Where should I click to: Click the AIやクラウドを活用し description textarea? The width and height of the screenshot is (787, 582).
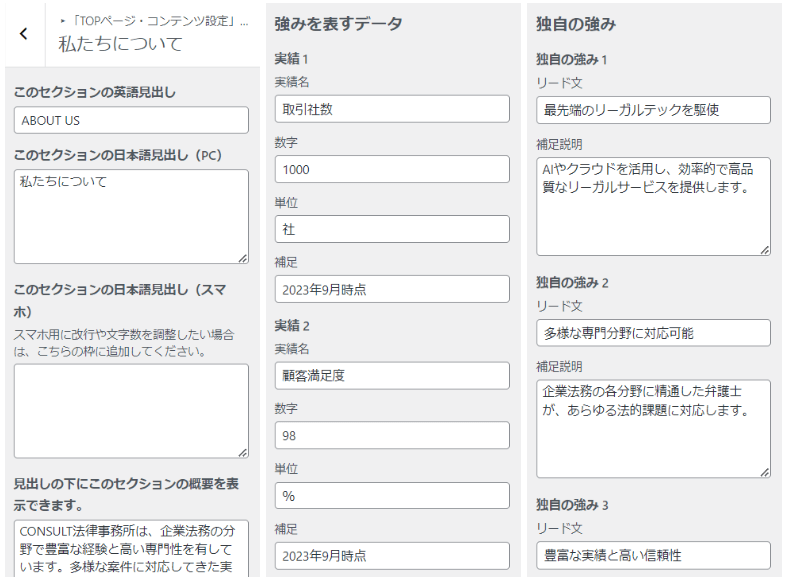coord(653,207)
